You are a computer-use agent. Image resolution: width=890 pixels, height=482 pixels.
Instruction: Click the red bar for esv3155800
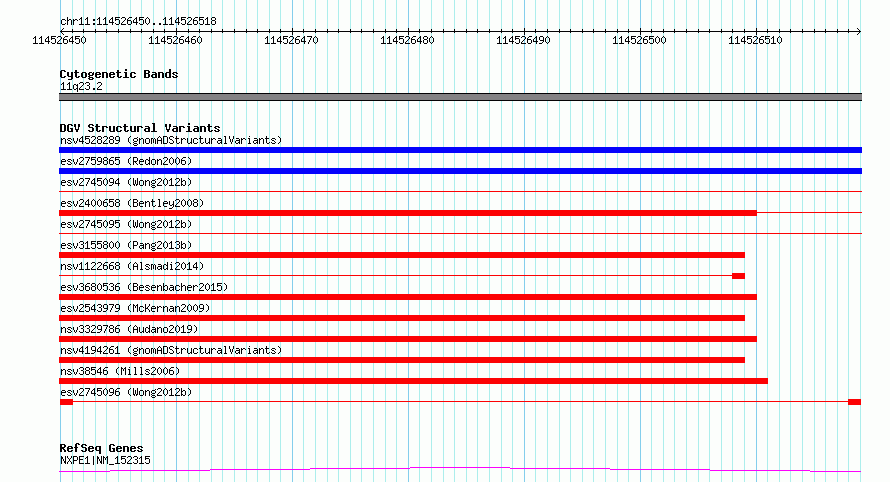pyautogui.click(x=402, y=255)
